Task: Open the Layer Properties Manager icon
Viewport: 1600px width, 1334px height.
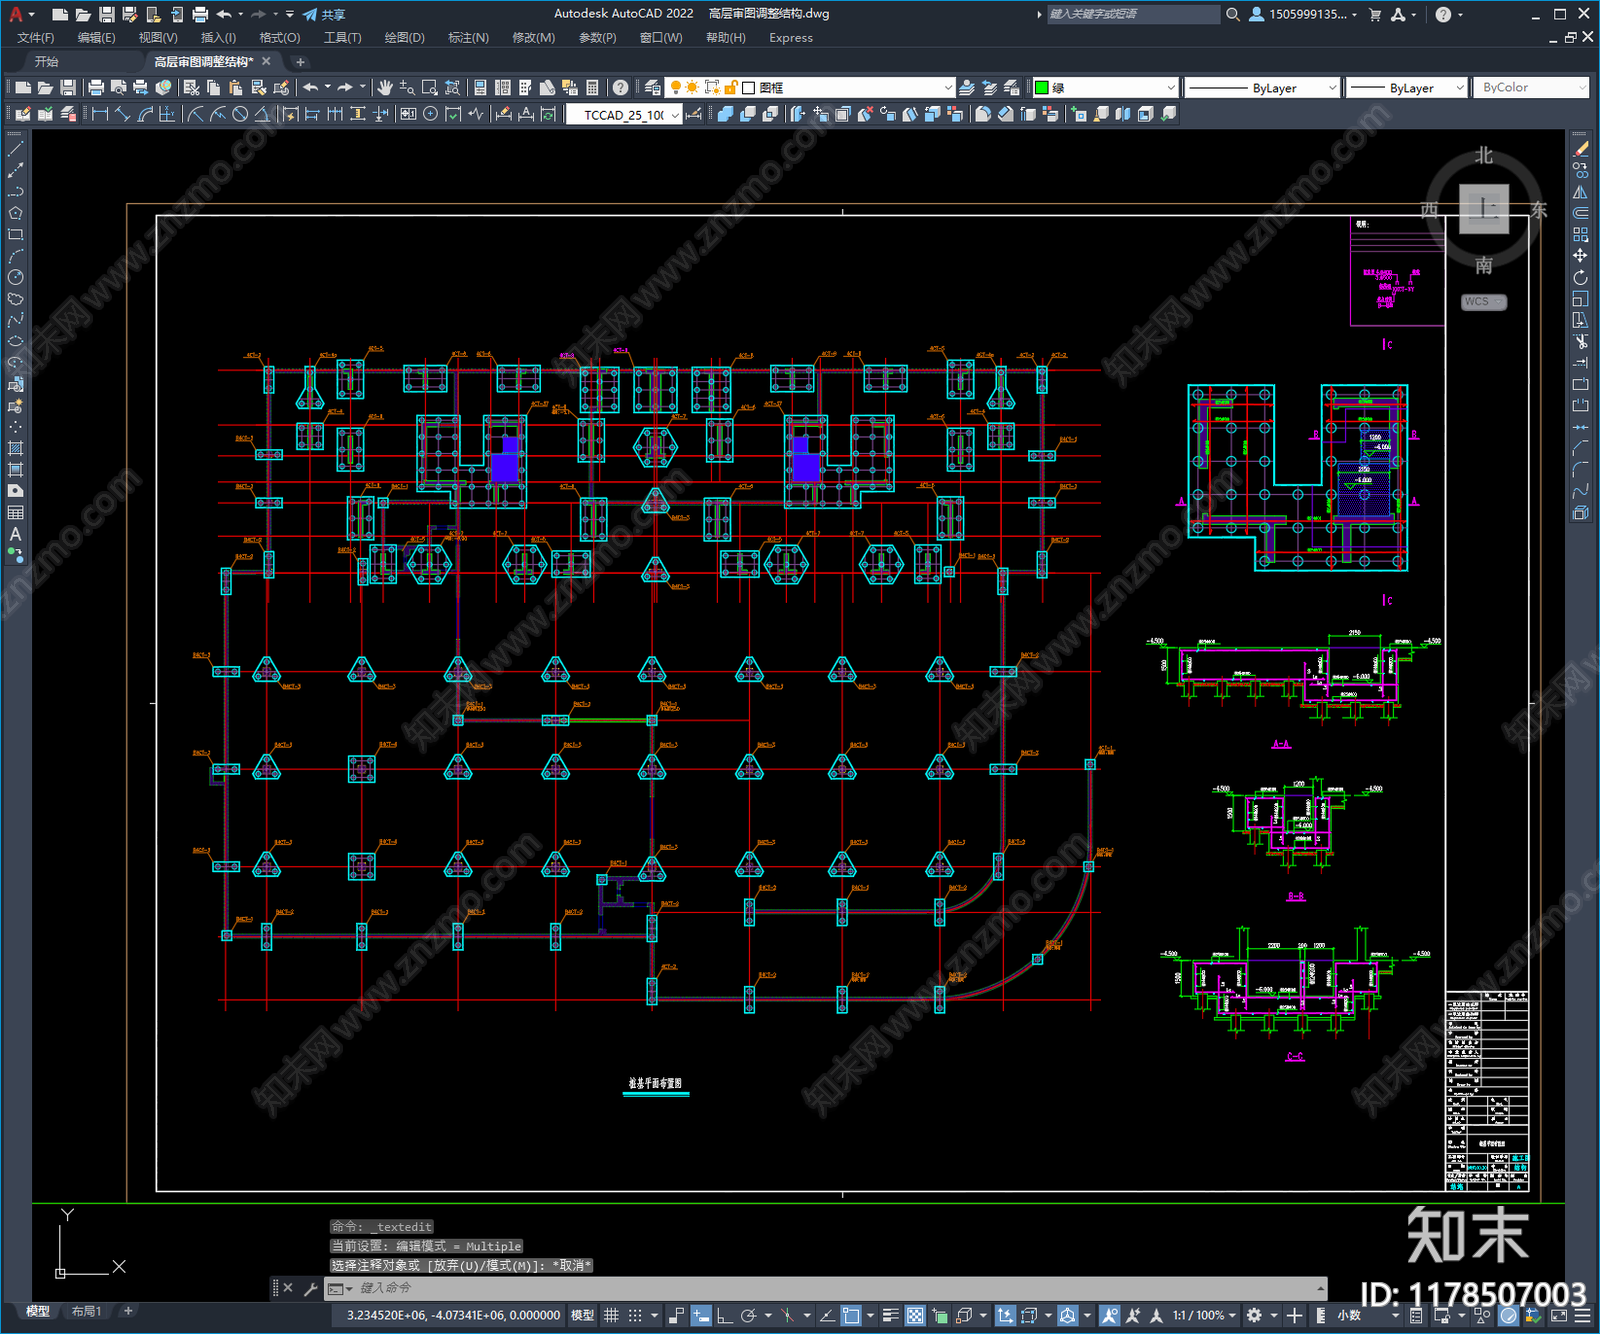Action: 653,88
